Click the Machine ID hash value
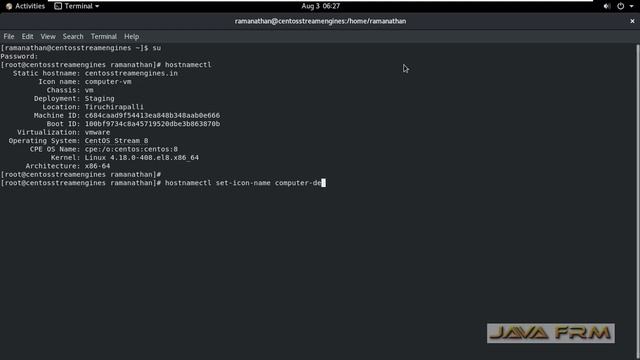The image size is (640, 360). pyautogui.click(x=152, y=116)
